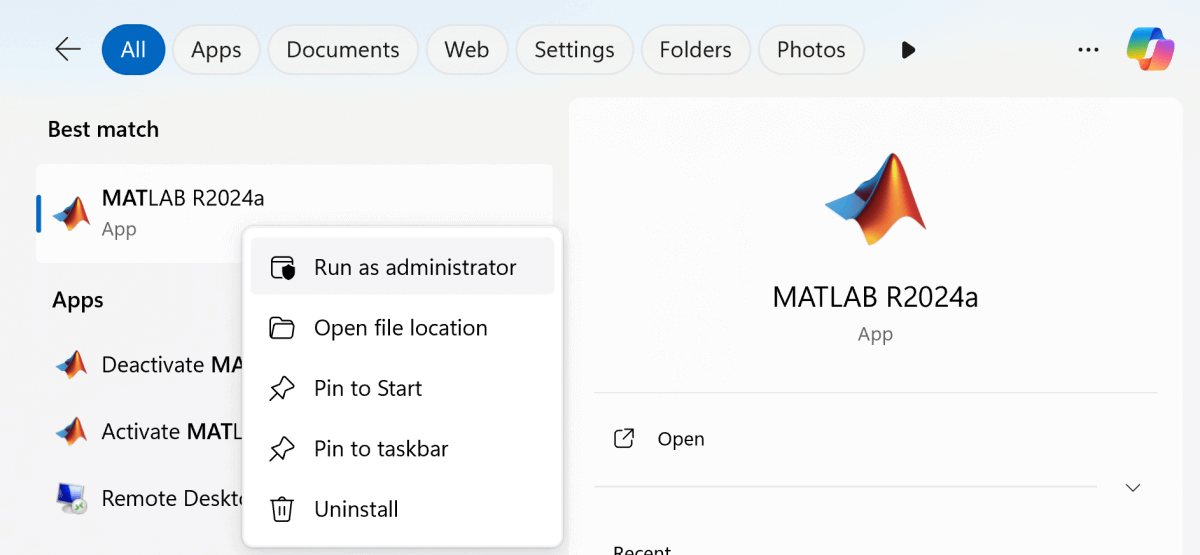
Task: Click the trash icon beside Uninstall
Action: tap(283, 509)
